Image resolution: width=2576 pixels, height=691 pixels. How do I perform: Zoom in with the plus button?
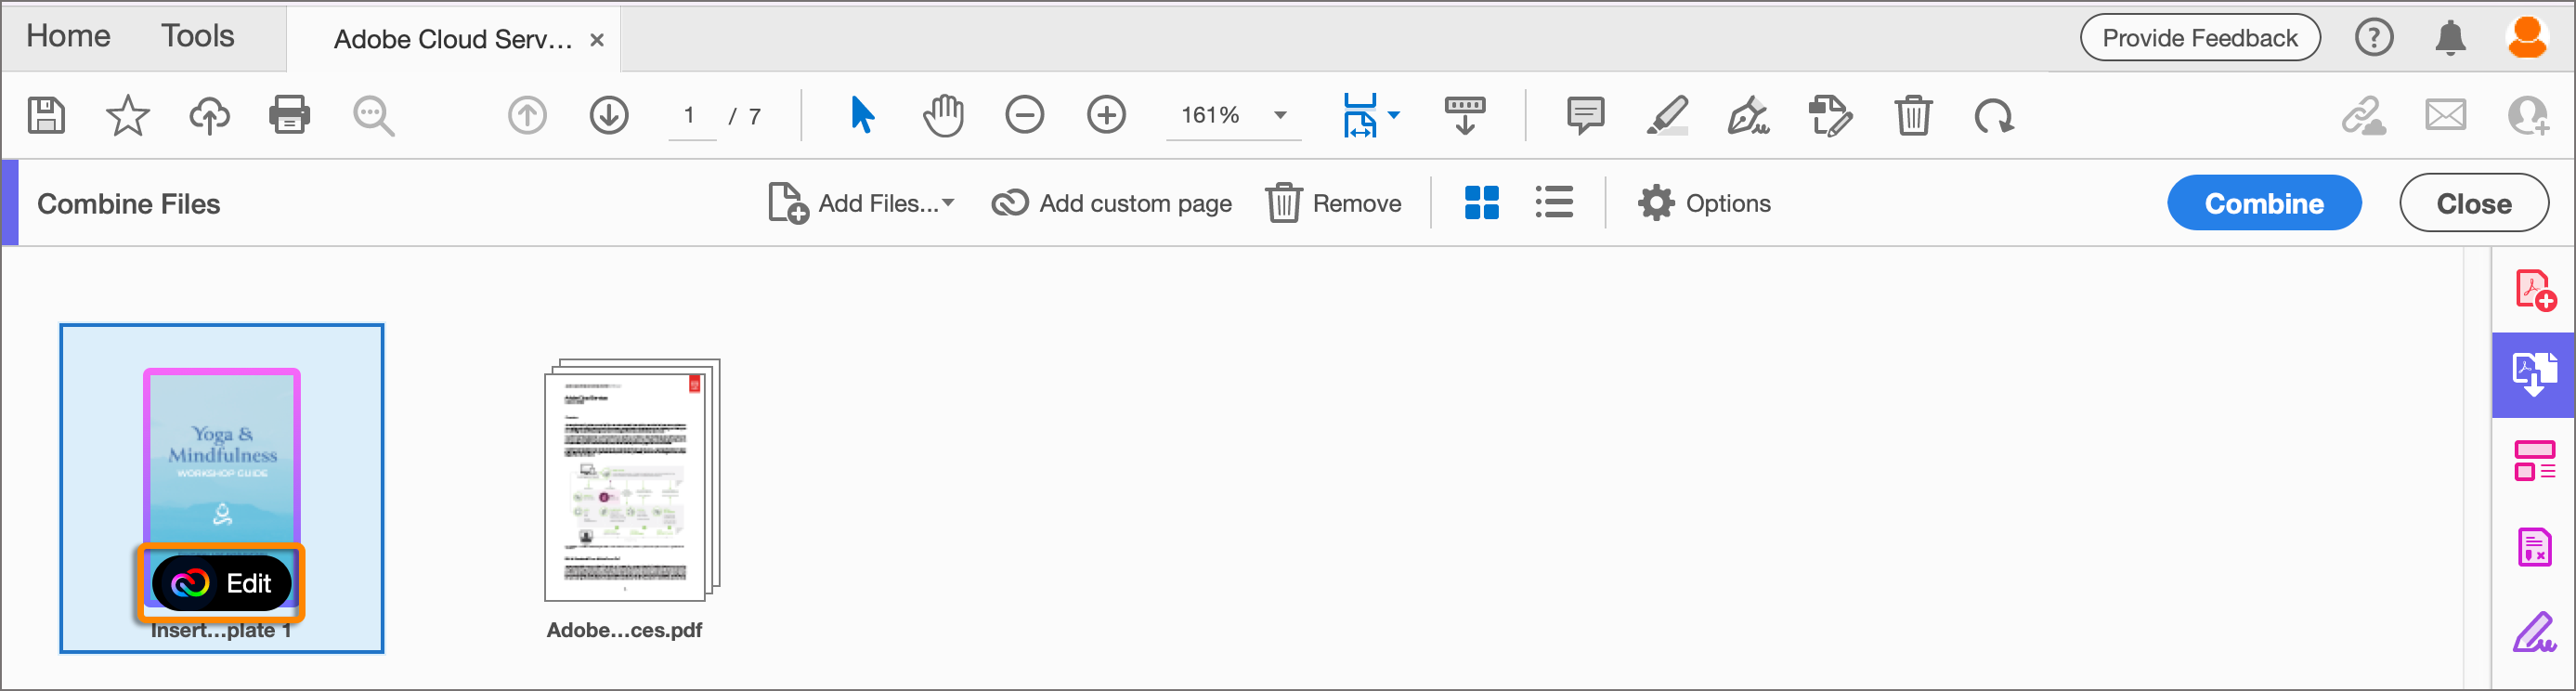click(1106, 116)
